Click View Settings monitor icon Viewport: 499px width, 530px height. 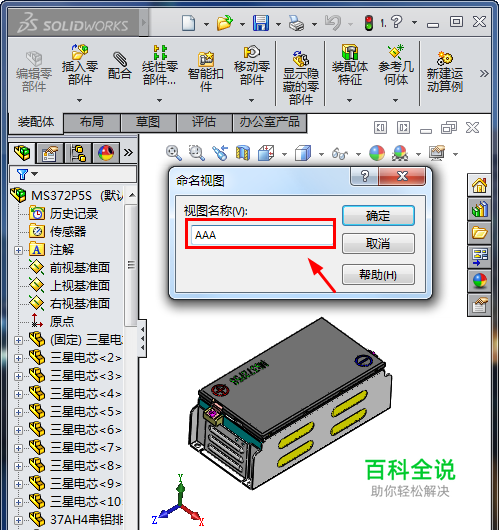click(x=437, y=153)
